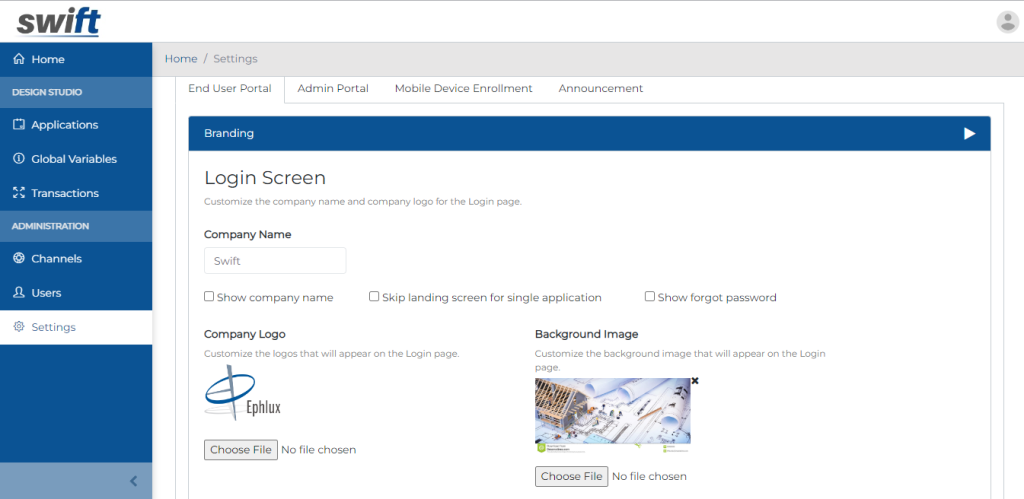Select the Transactions icon in sidebar

pyautogui.click(x=18, y=193)
